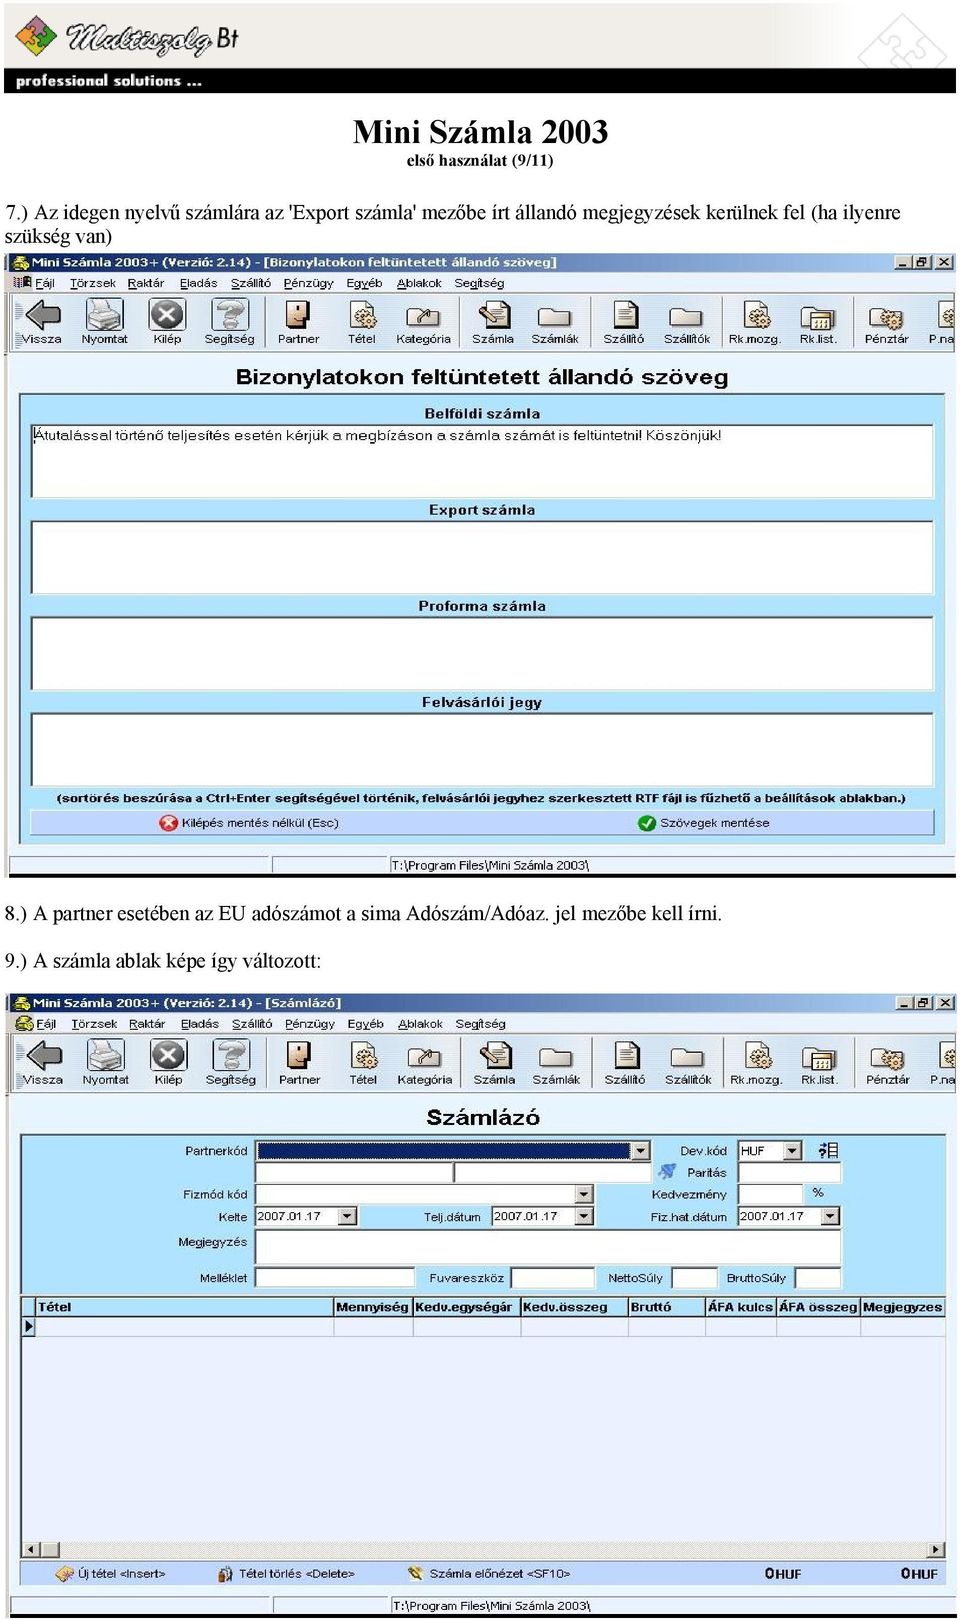Open Kategória icon in Számlázó window toolbar

coord(424,1057)
